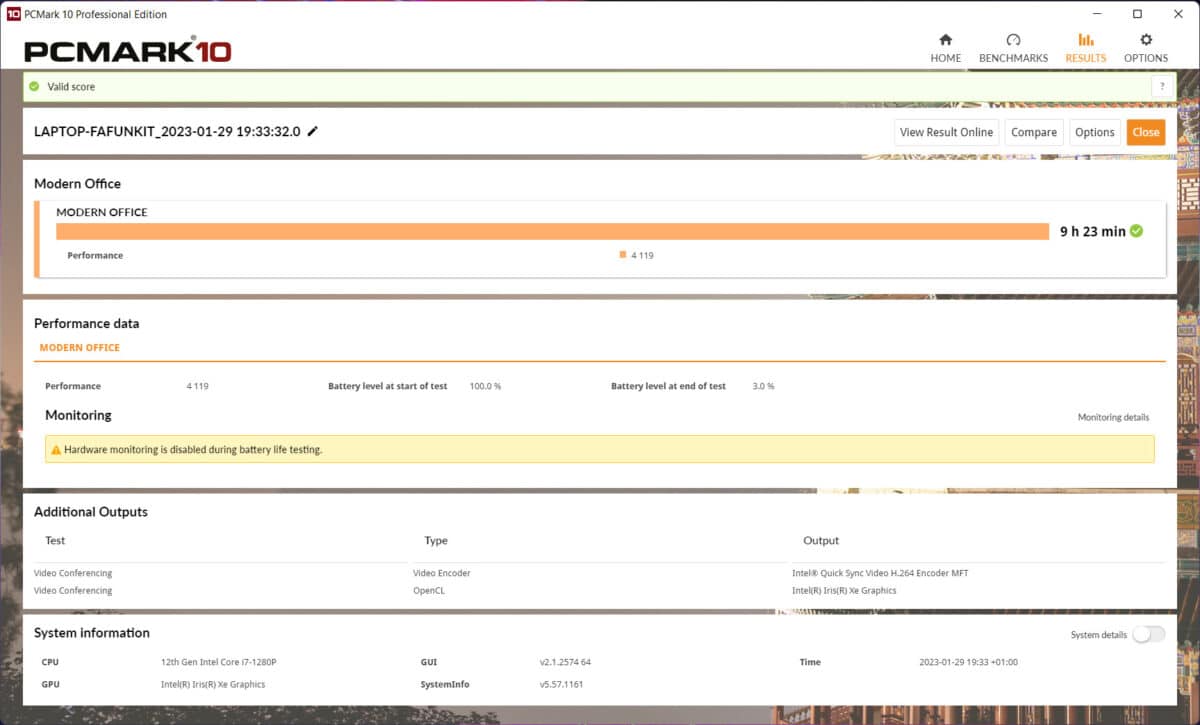Go to the HOME page

coord(946,48)
